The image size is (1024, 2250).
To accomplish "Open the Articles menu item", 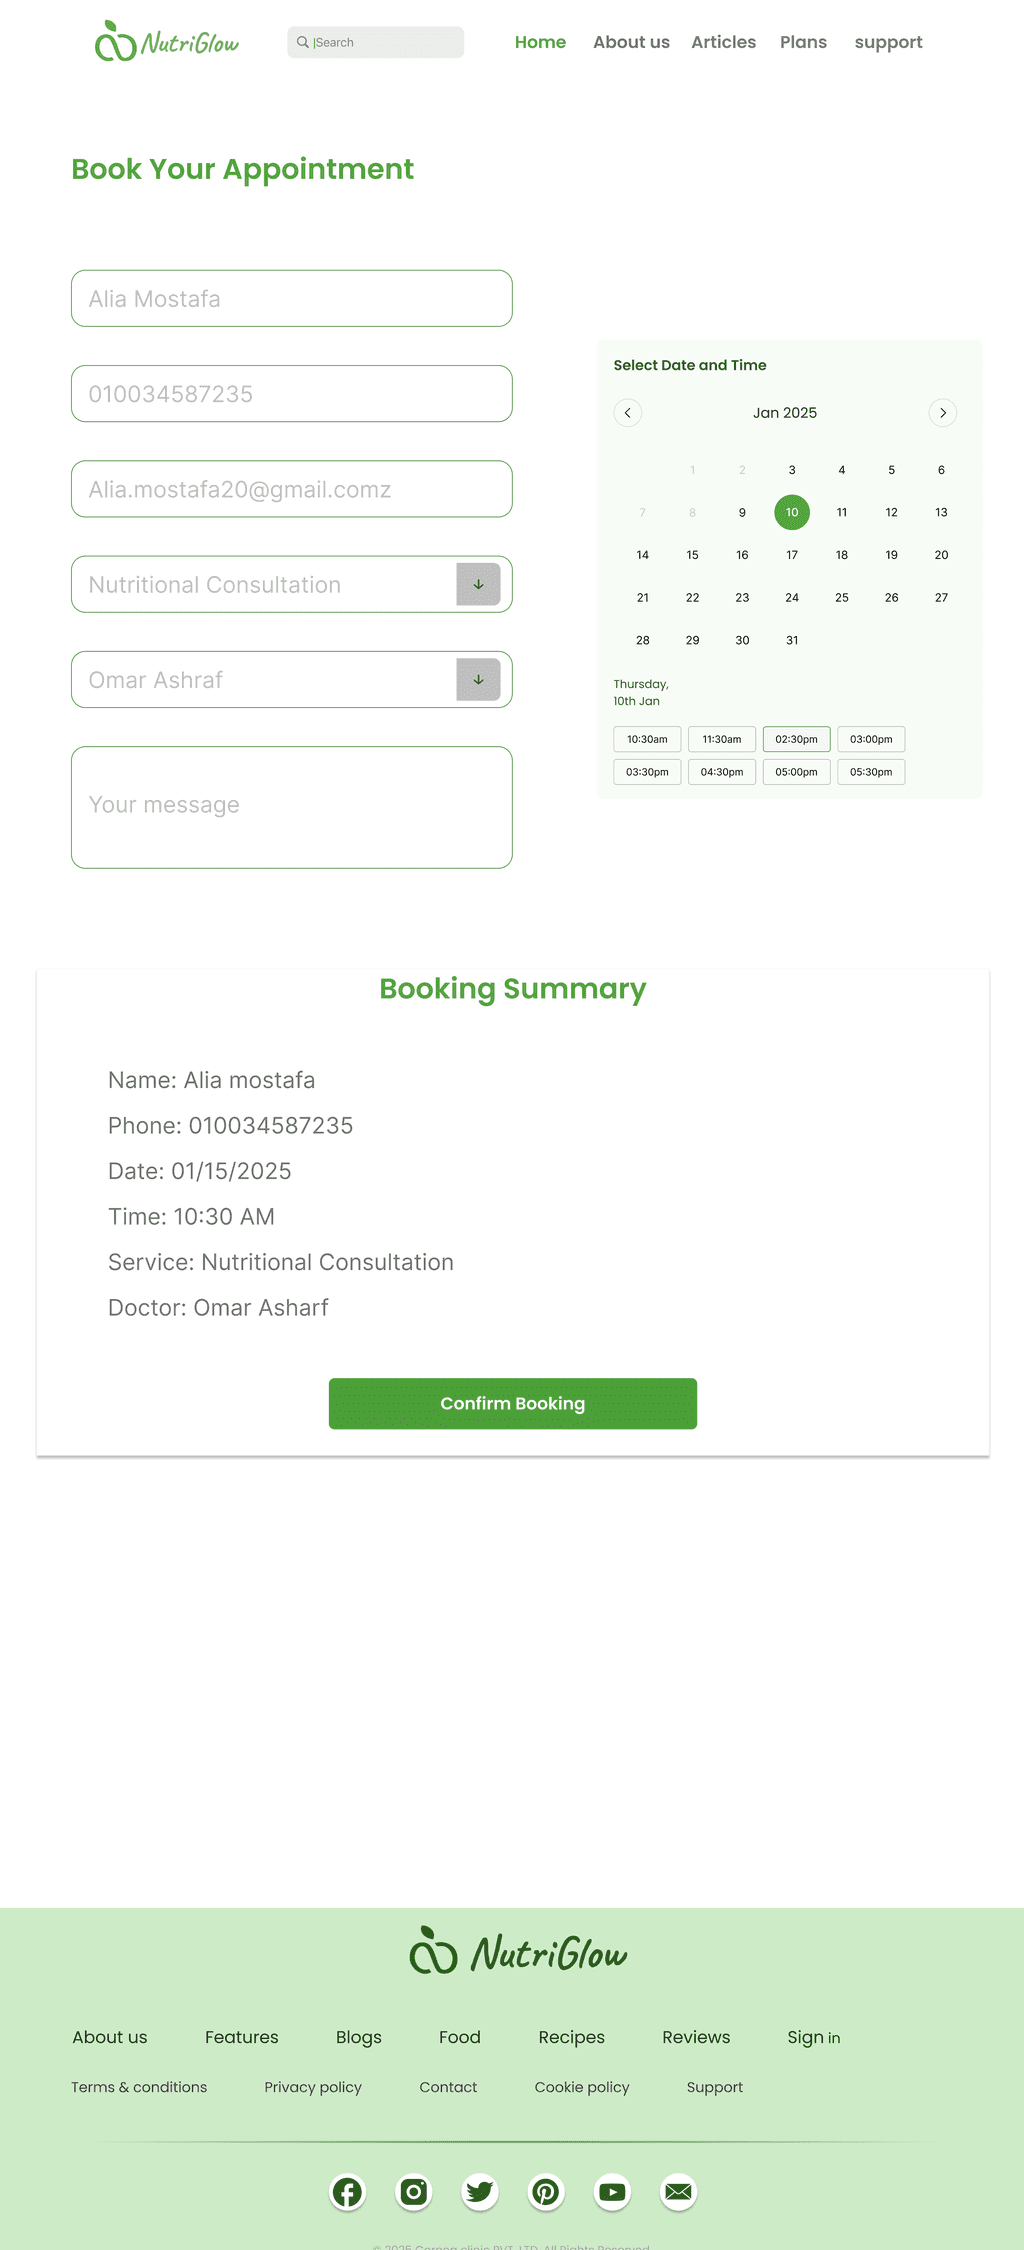I will [723, 42].
